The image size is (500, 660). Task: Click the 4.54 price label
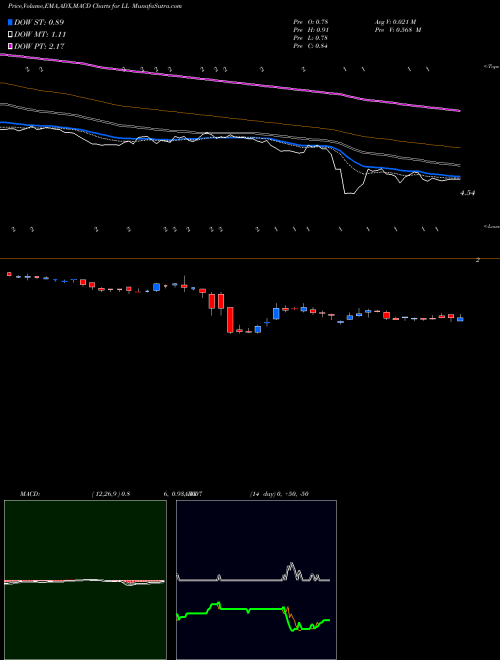(x=468, y=193)
